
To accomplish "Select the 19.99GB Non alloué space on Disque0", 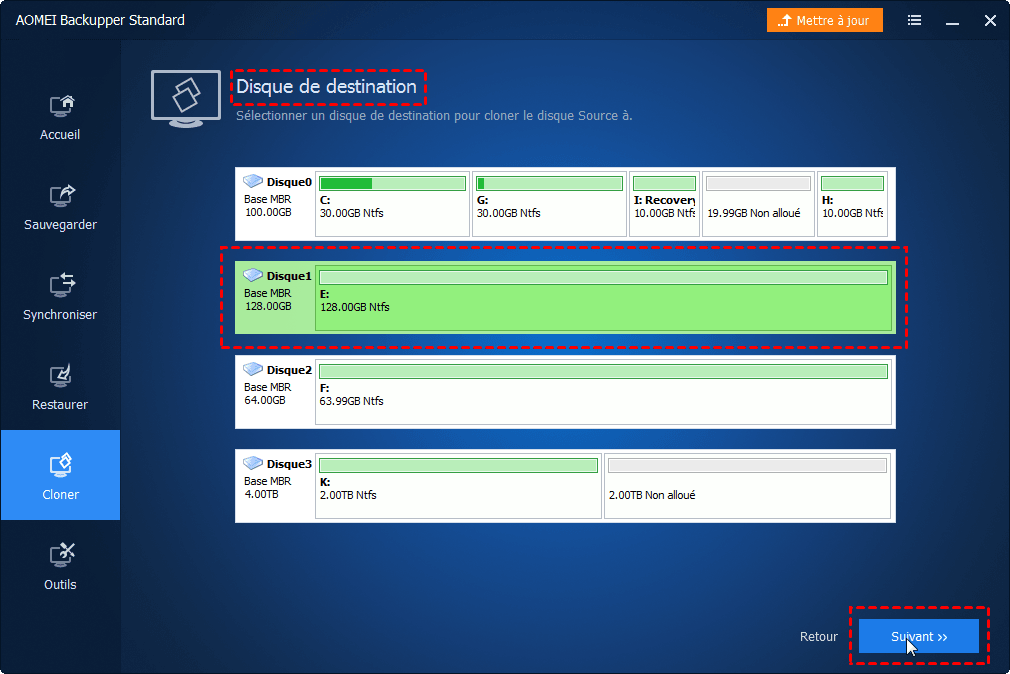I will [x=758, y=202].
